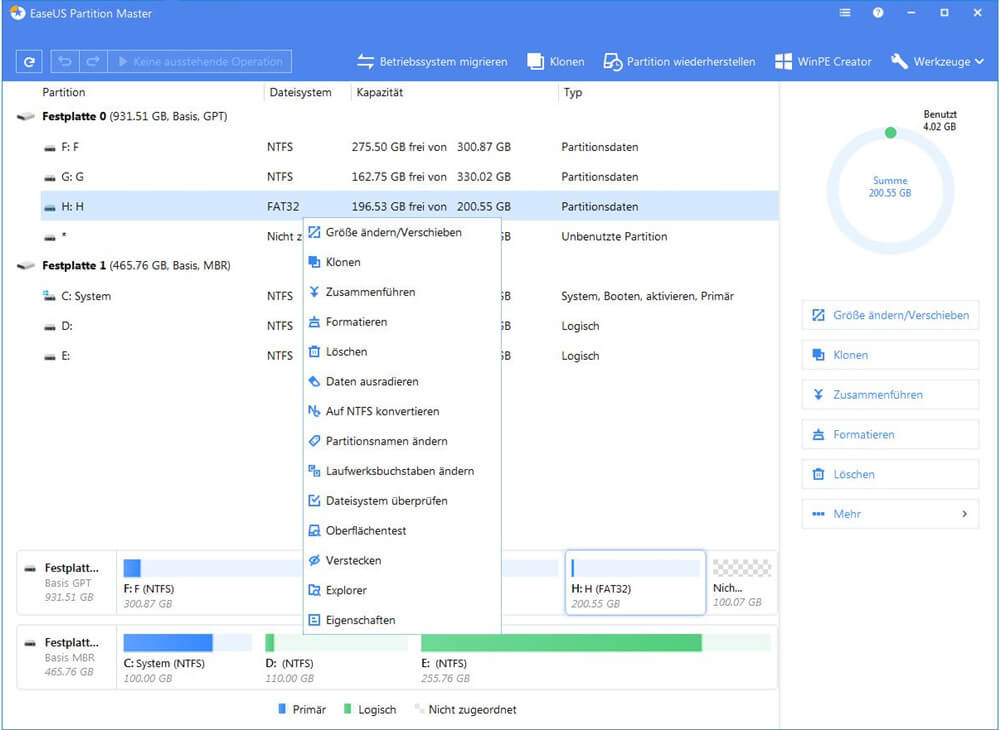1000x730 pixels.
Task: Click Formatieren button in right panel
Action: (890, 435)
